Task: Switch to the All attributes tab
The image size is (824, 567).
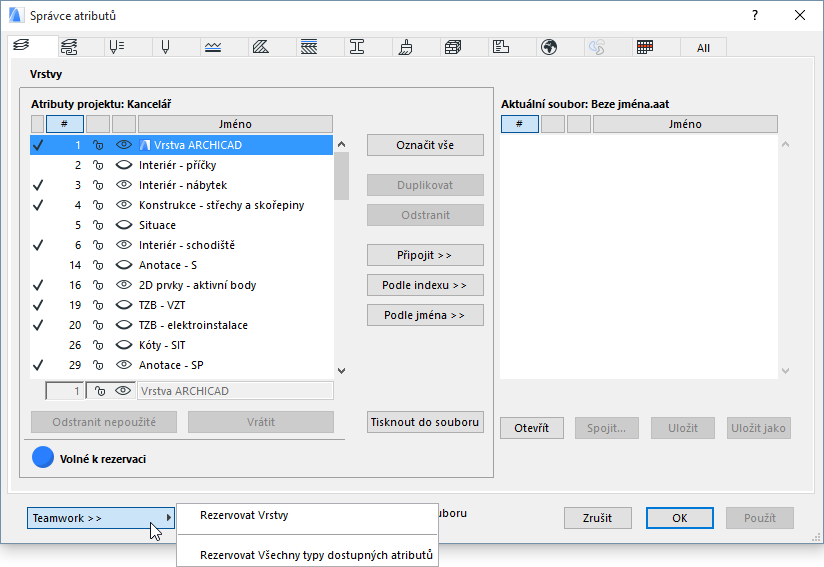Action: (x=703, y=48)
